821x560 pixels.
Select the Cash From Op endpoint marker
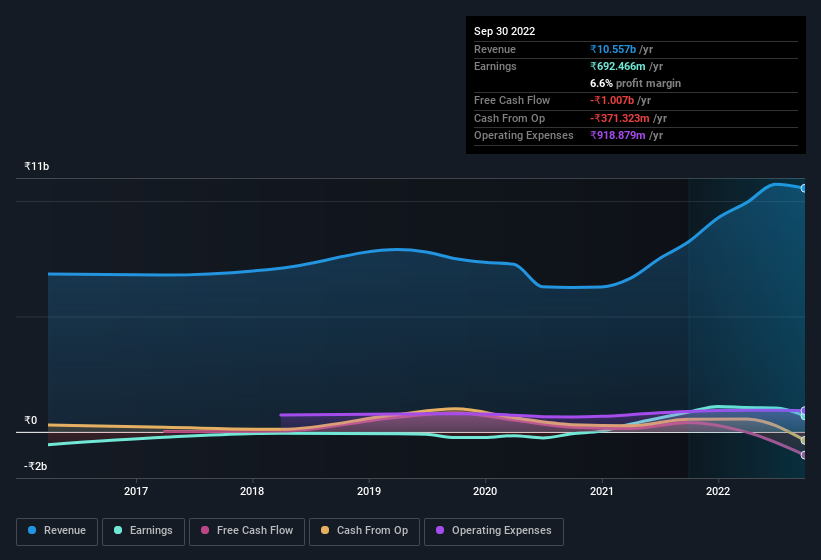tap(804, 441)
